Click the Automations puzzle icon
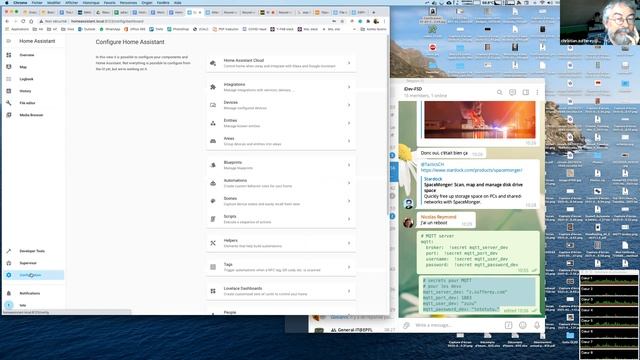 coord(213,183)
